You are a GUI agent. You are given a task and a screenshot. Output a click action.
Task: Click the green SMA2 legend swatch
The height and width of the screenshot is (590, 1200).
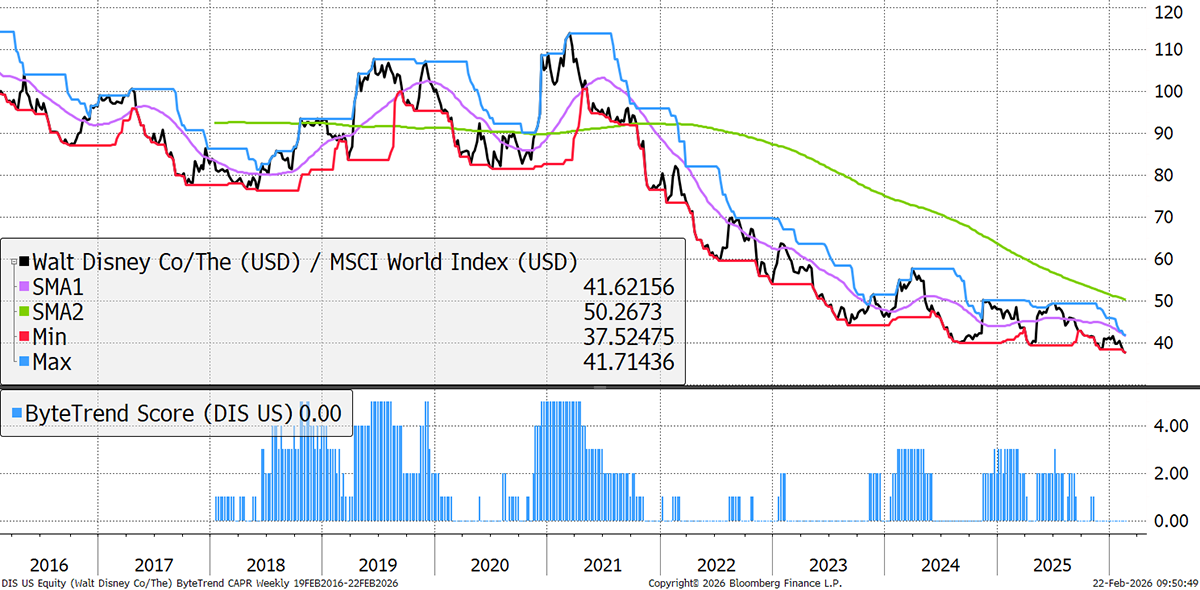(25, 313)
